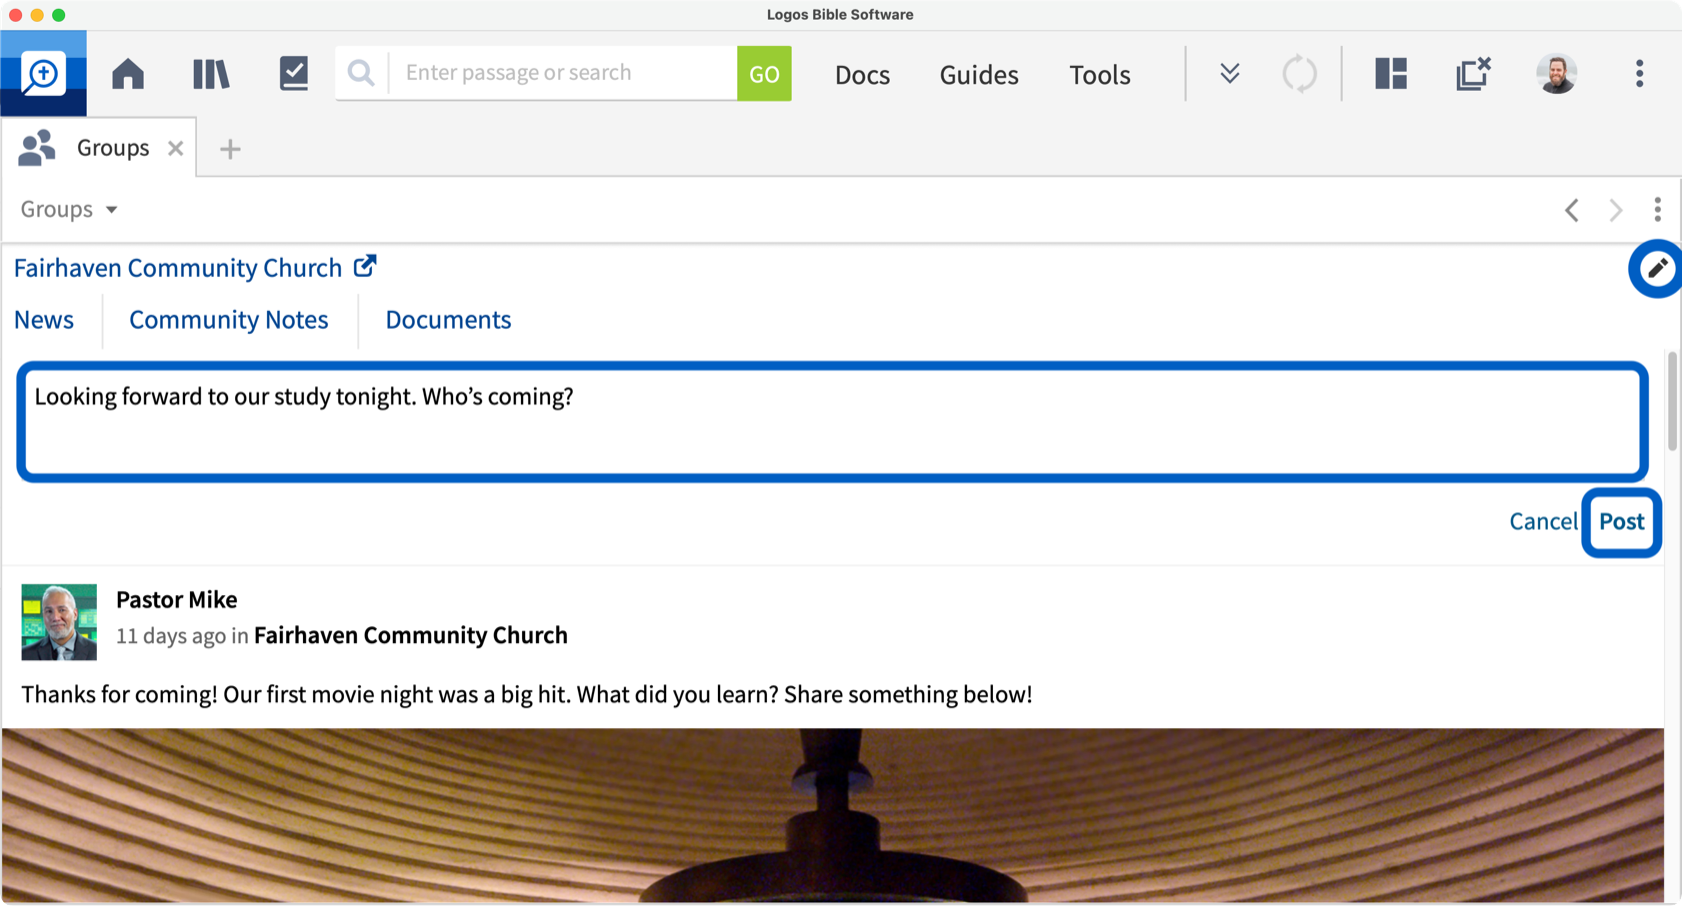The width and height of the screenshot is (1682, 906).
Task: Click the pencil compose post button
Action: (1656, 268)
